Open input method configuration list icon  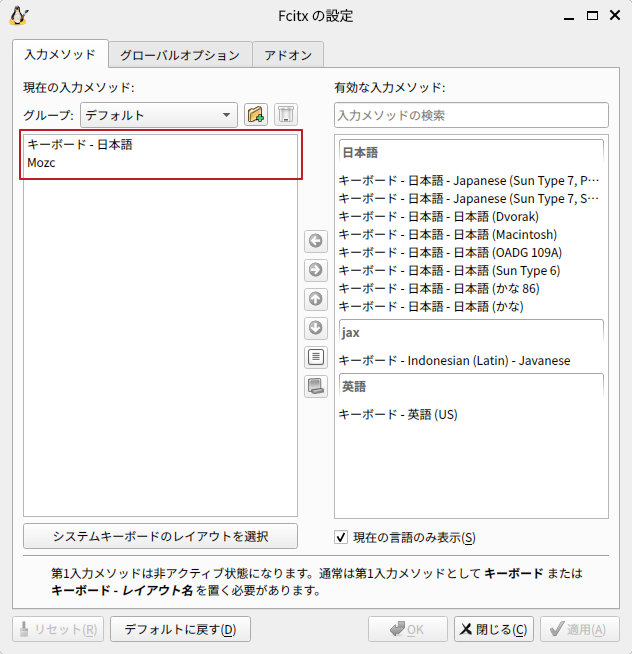pyautogui.click(x=316, y=357)
